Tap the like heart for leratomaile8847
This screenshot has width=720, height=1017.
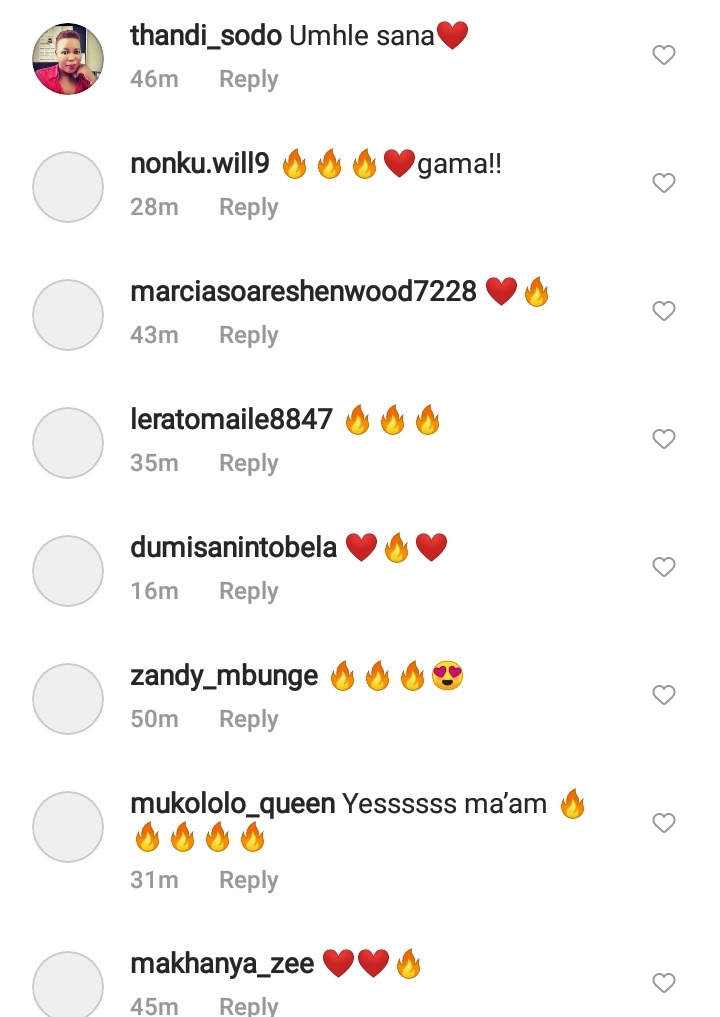tap(664, 439)
